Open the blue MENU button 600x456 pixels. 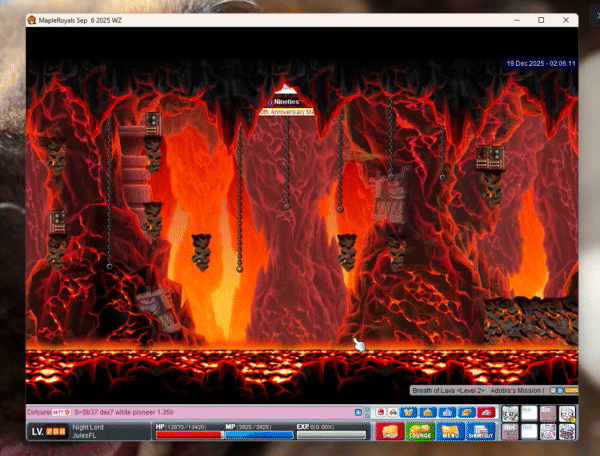(451, 431)
